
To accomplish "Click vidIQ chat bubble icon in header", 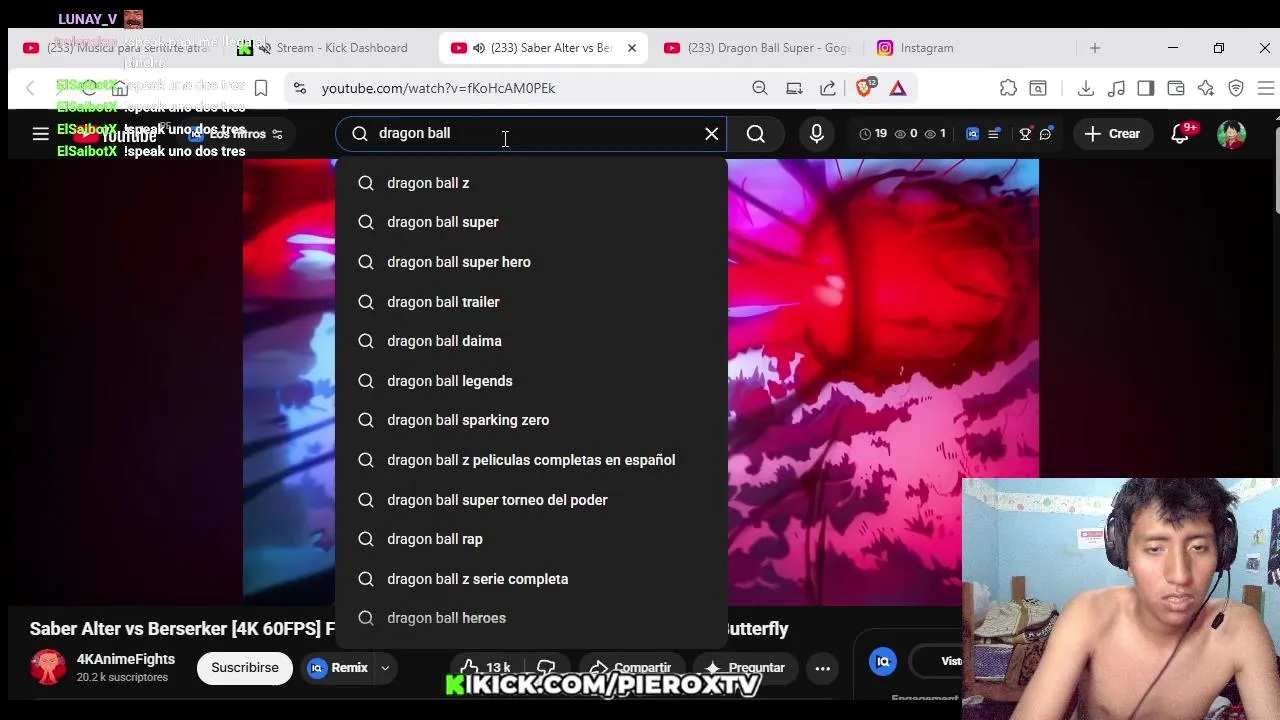I will 1046,133.
